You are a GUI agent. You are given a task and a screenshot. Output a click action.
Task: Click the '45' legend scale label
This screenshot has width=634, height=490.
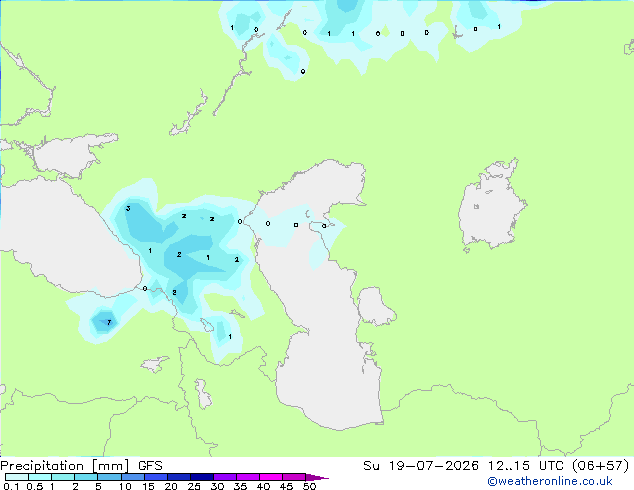pyautogui.click(x=286, y=486)
